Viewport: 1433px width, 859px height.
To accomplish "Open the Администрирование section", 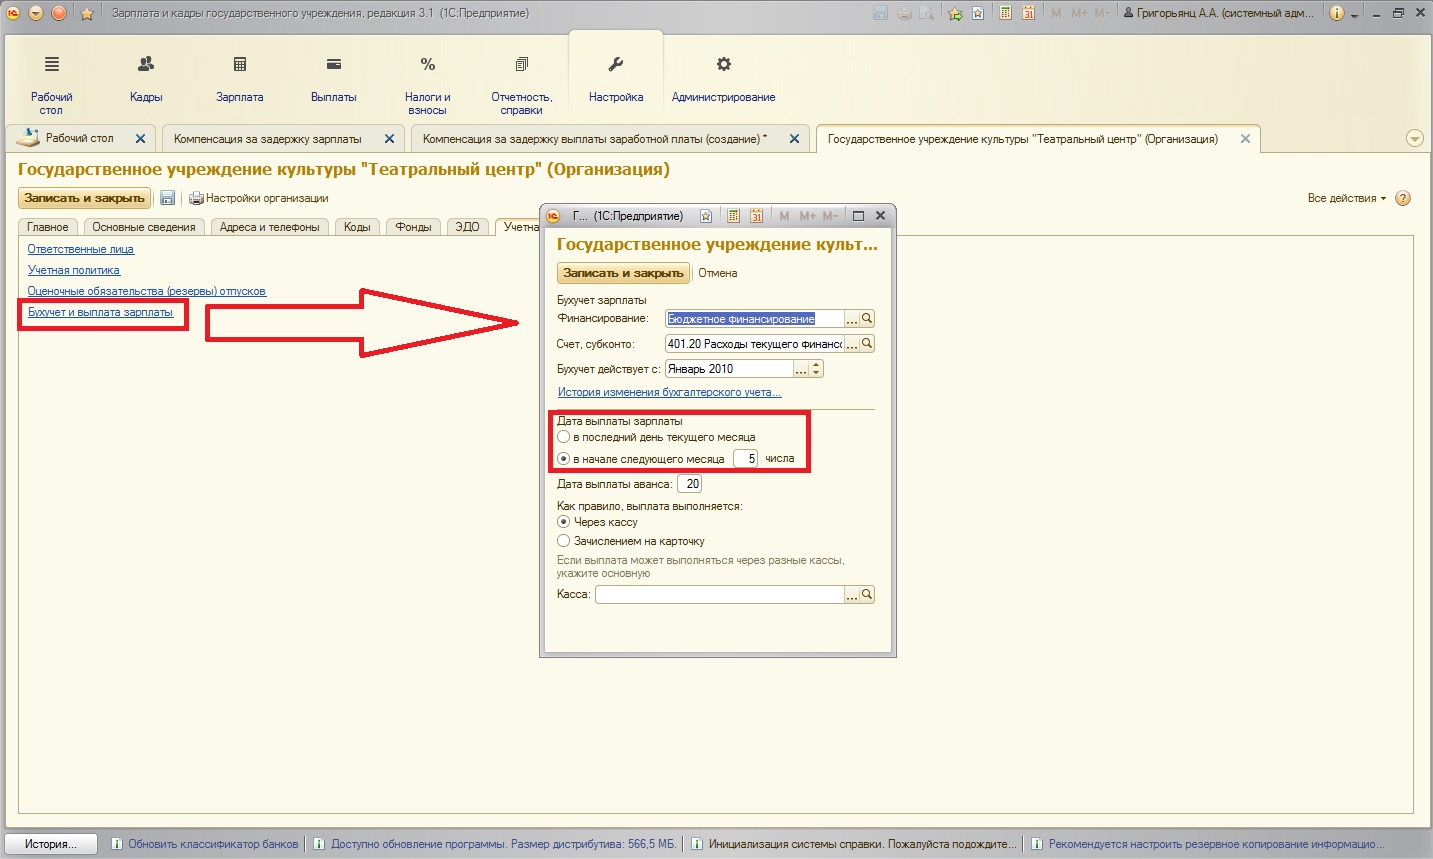I will click(x=723, y=78).
